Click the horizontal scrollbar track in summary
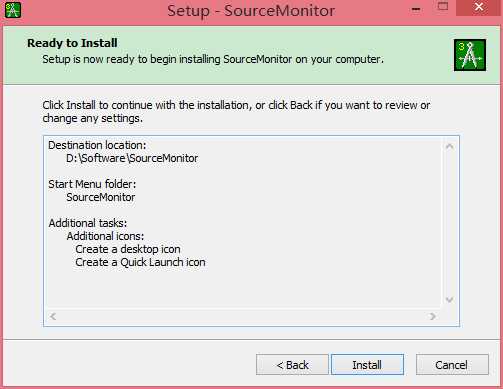The height and width of the screenshot is (389, 503). [x=243, y=316]
